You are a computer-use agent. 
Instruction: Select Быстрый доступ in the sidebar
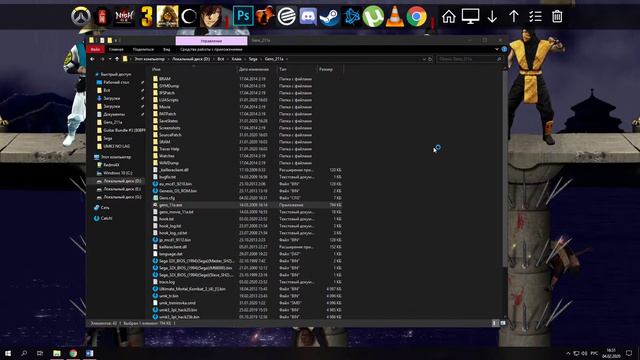pyautogui.click(x=116, y=74)
